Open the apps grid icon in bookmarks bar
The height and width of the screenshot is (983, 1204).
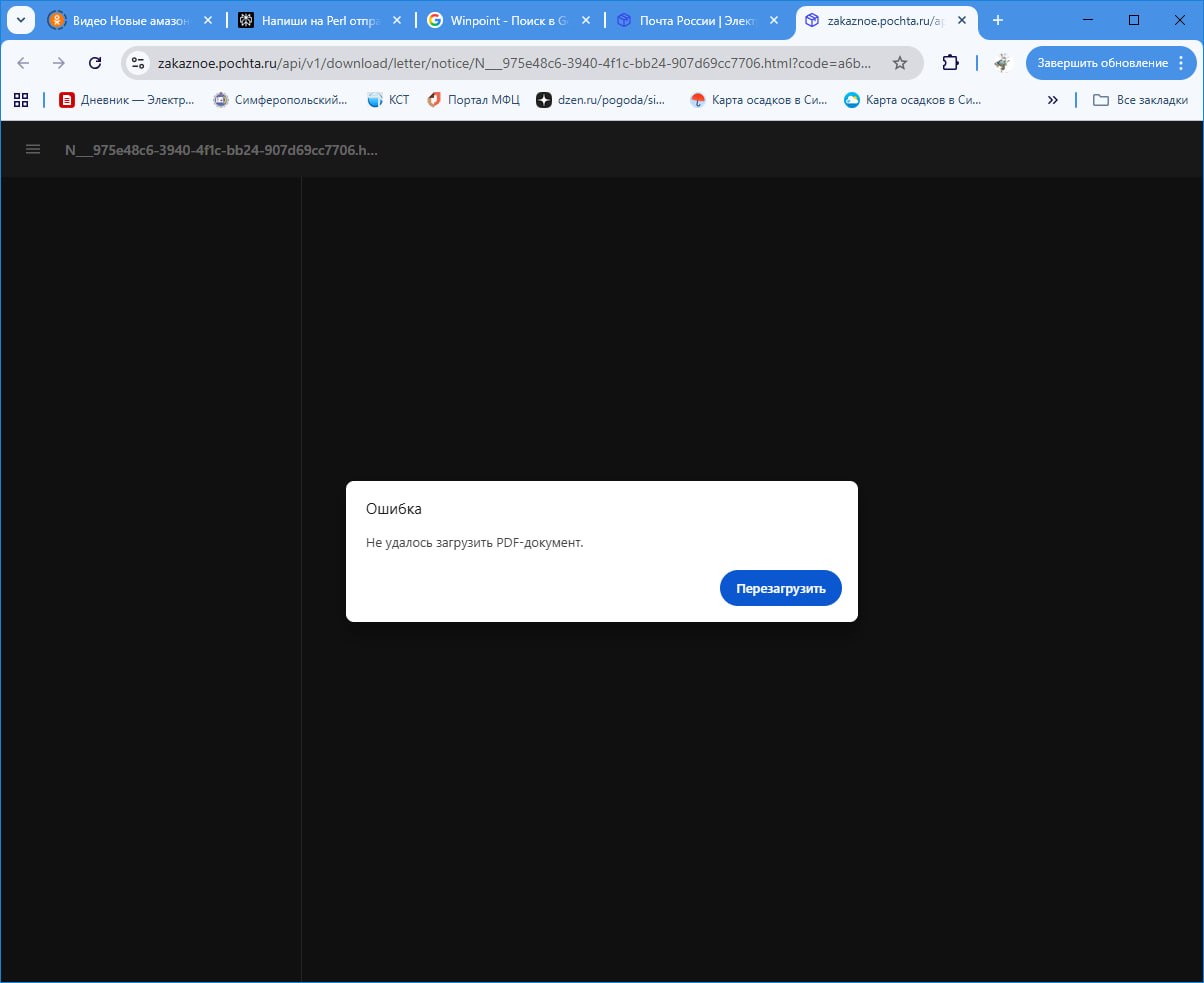click(x=20, y=99)
